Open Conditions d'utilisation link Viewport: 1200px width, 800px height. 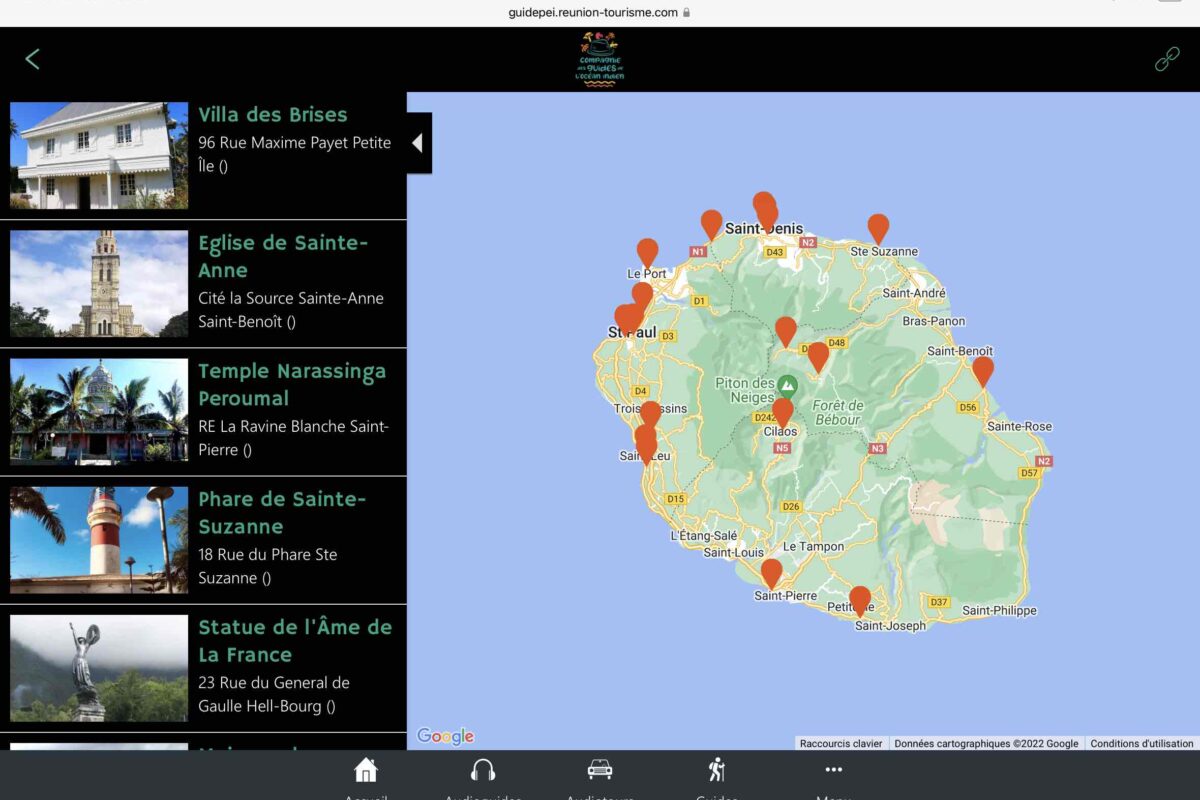[1141, 743]
